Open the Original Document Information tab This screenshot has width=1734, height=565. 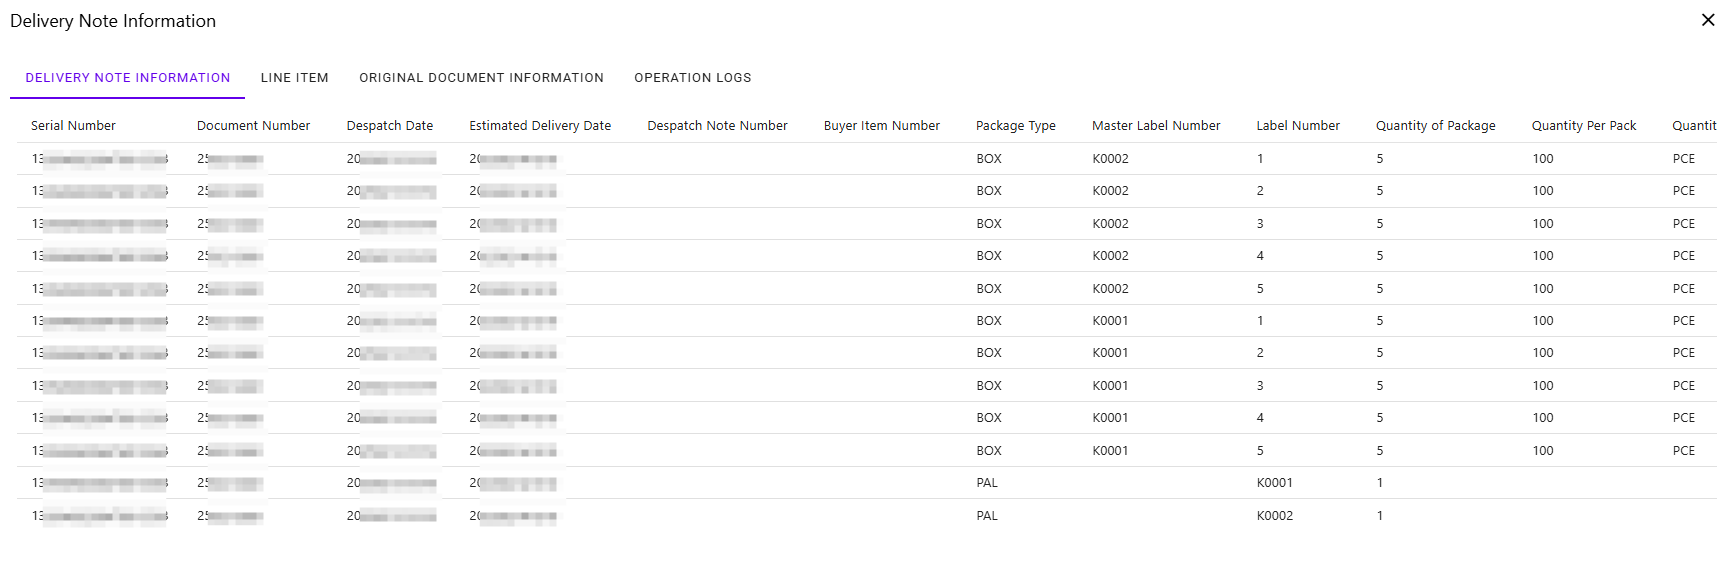click(x=481, y=78)
